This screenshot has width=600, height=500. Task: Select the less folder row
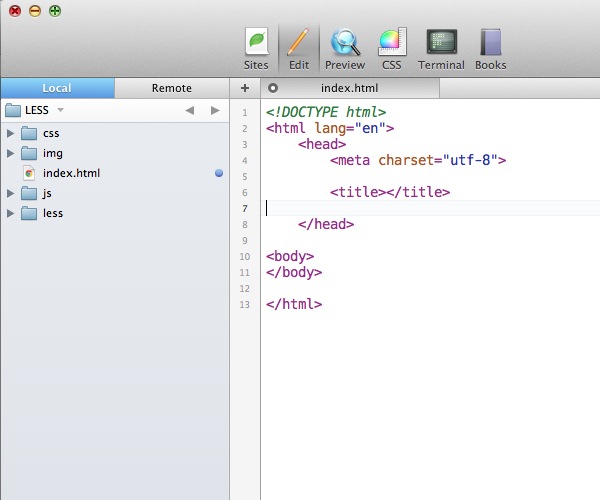pos(115,213)
